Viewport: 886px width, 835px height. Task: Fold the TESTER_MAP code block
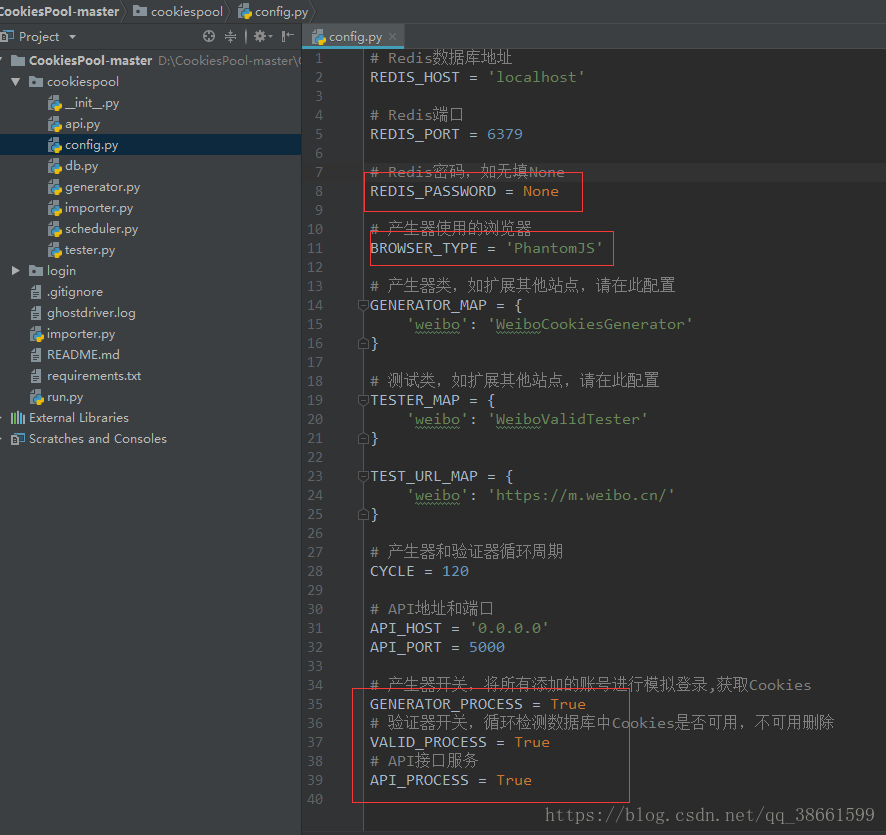click(x=363, y=401)
